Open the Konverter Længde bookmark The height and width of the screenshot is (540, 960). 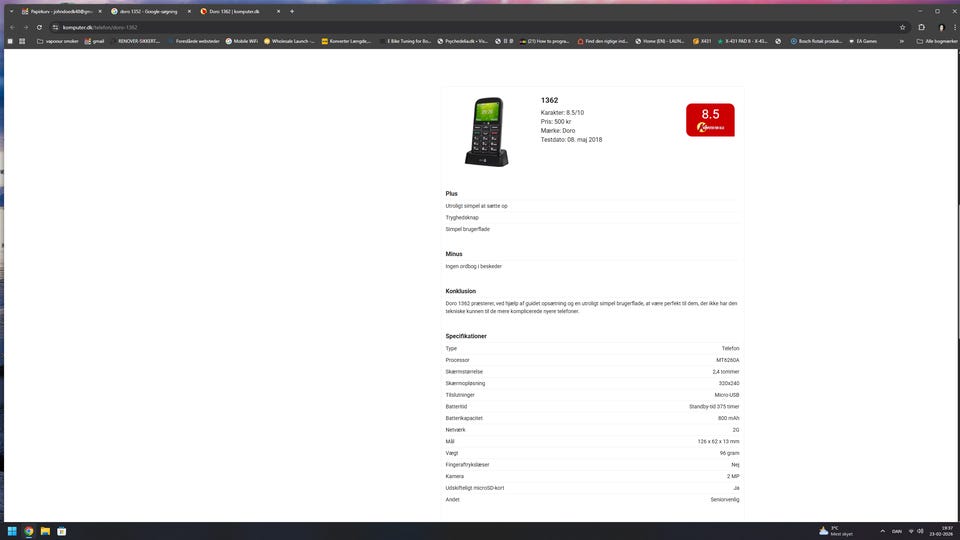coord(347,42)
